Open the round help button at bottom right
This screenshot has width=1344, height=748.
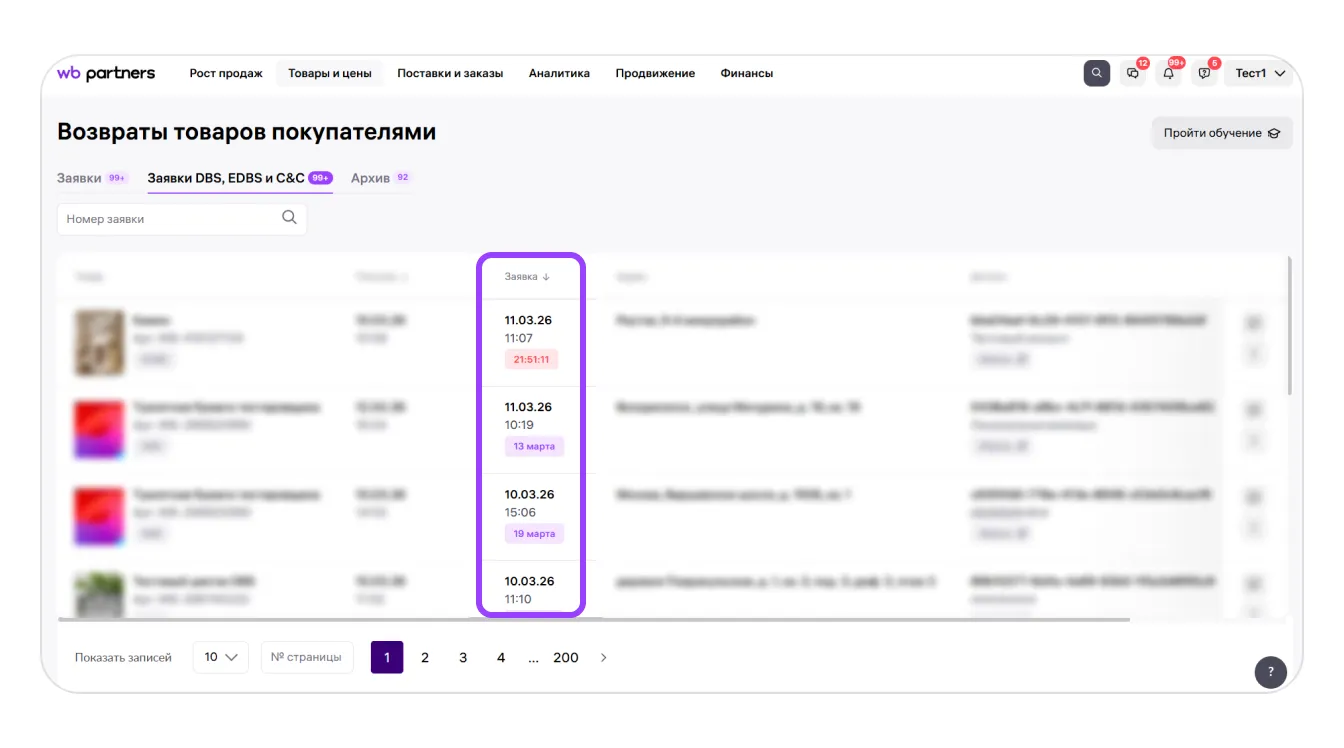1270,672
